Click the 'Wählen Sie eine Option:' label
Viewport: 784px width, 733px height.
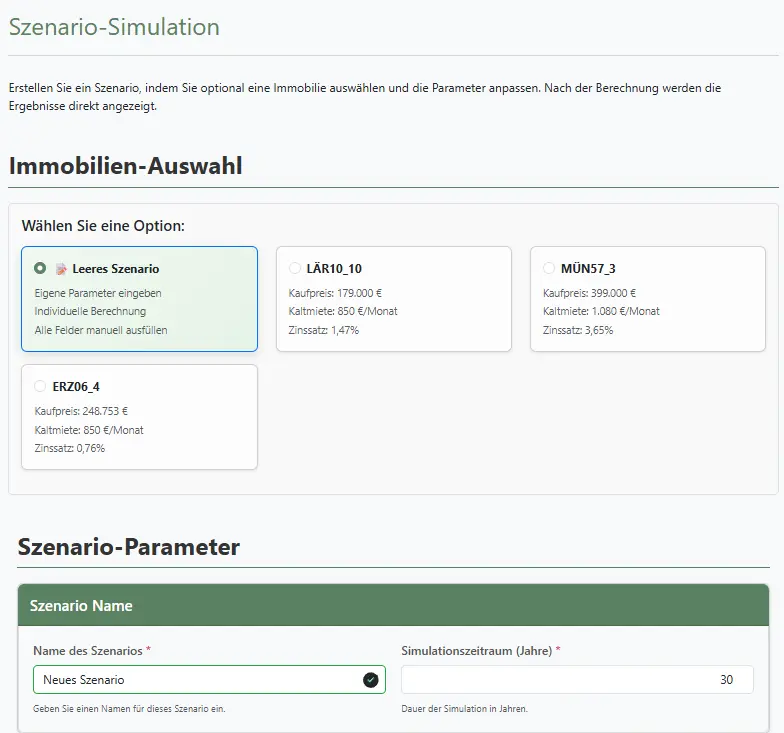pyautogui.click(x=103, y=226)
